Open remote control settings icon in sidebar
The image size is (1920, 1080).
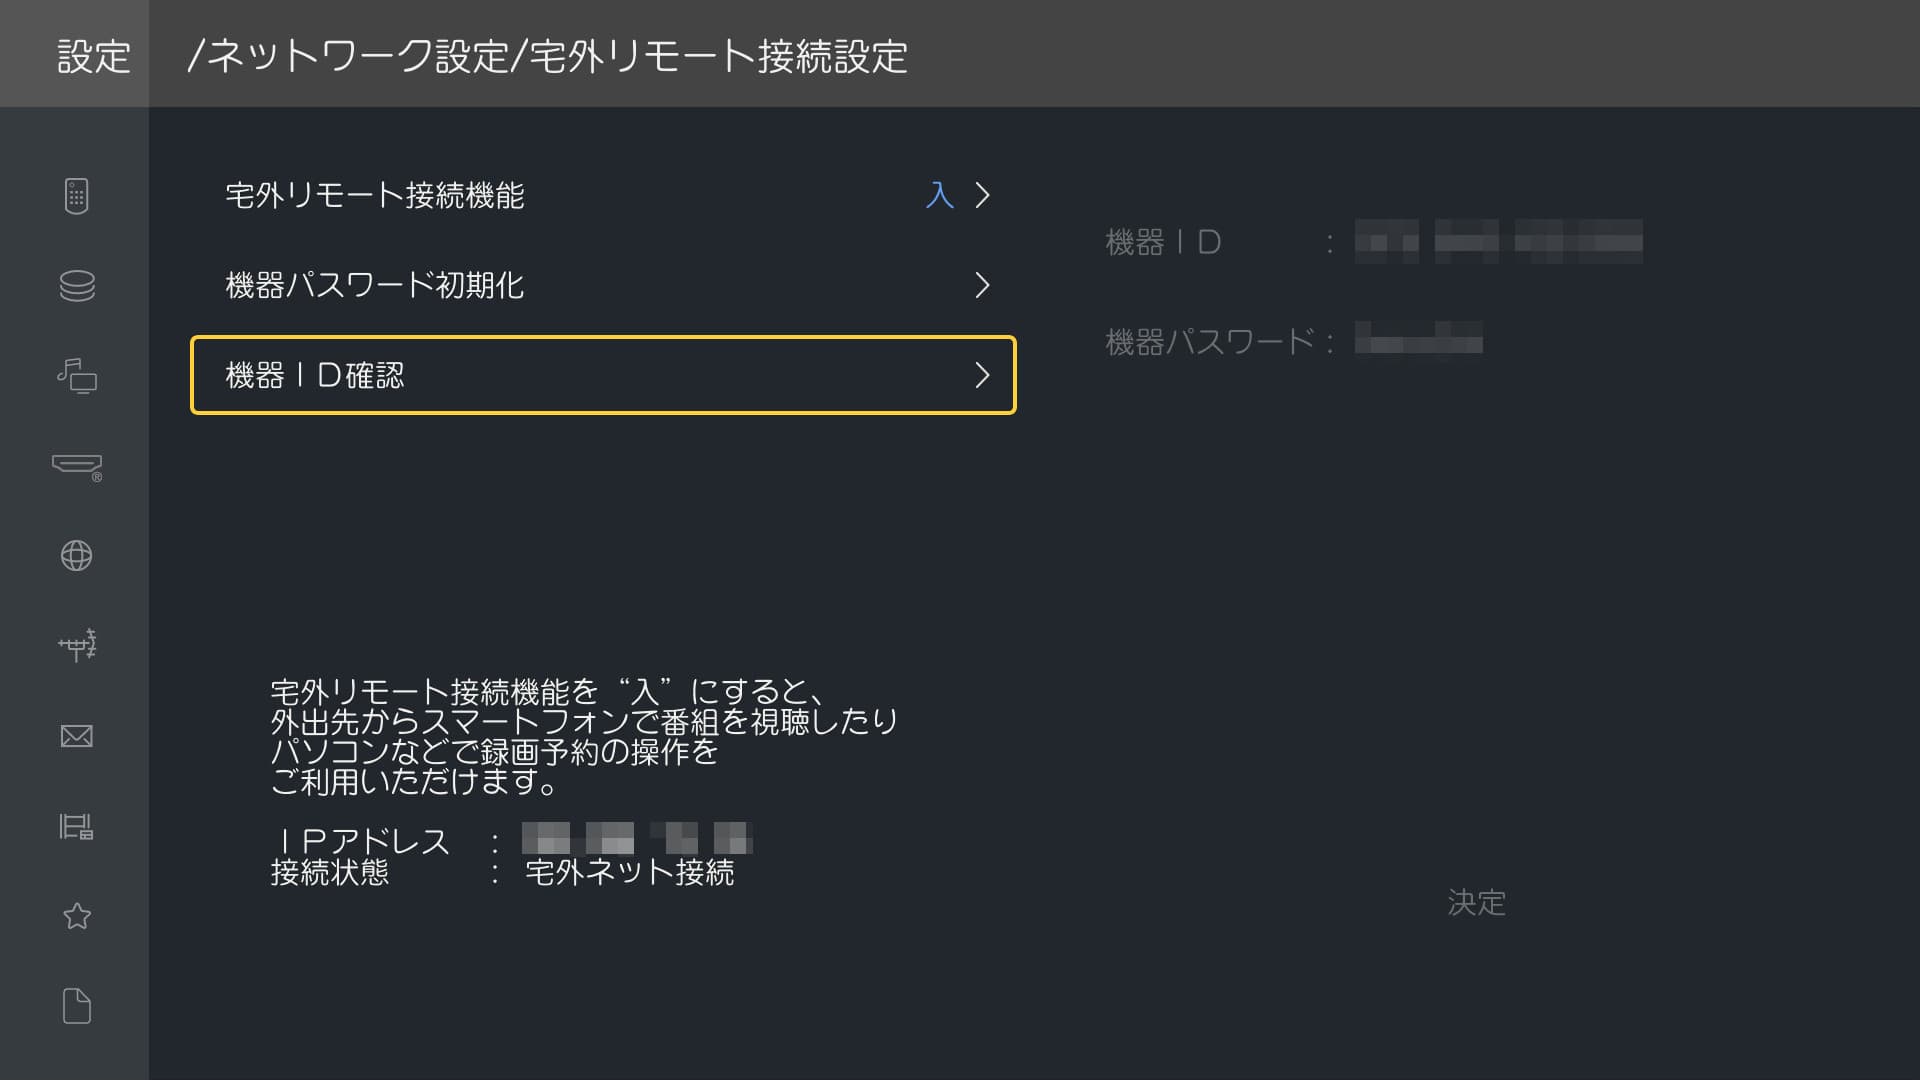click(76, 196)
